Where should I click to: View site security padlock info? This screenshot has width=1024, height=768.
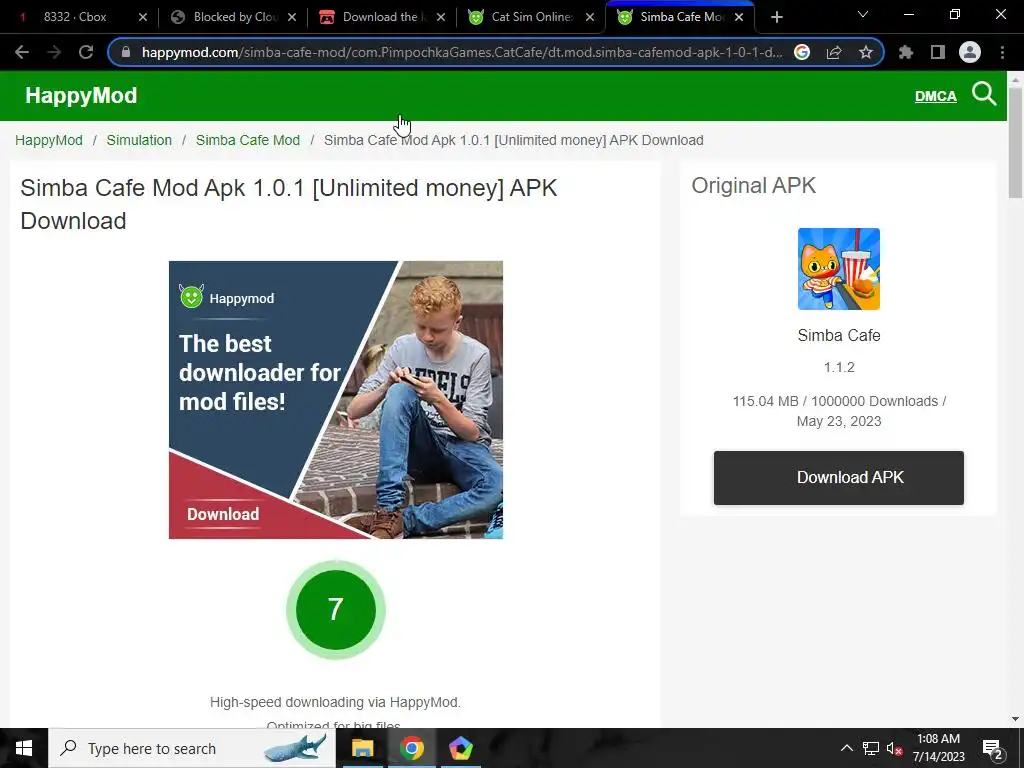[x=126, y=52]
